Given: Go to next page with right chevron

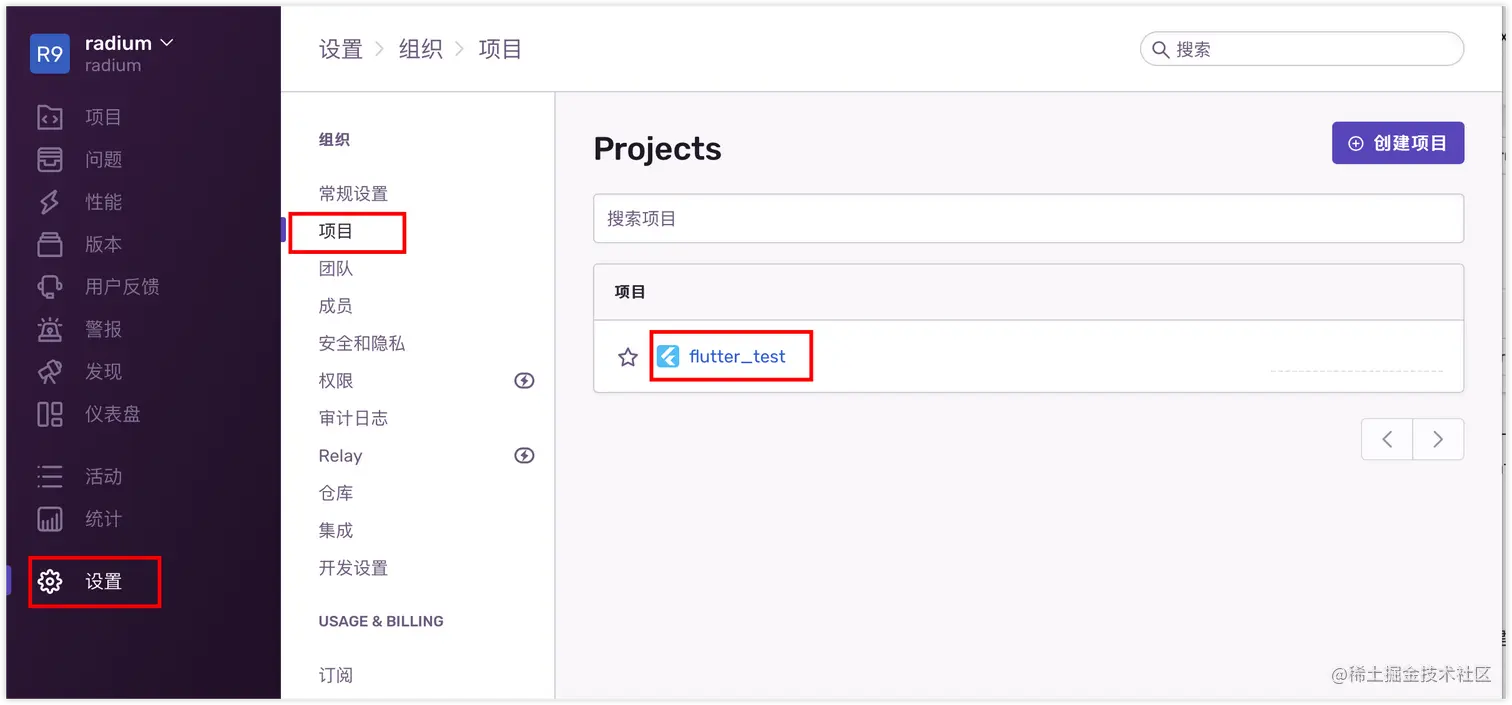Looking at the screenshot, I should [x=1438, y=439].
